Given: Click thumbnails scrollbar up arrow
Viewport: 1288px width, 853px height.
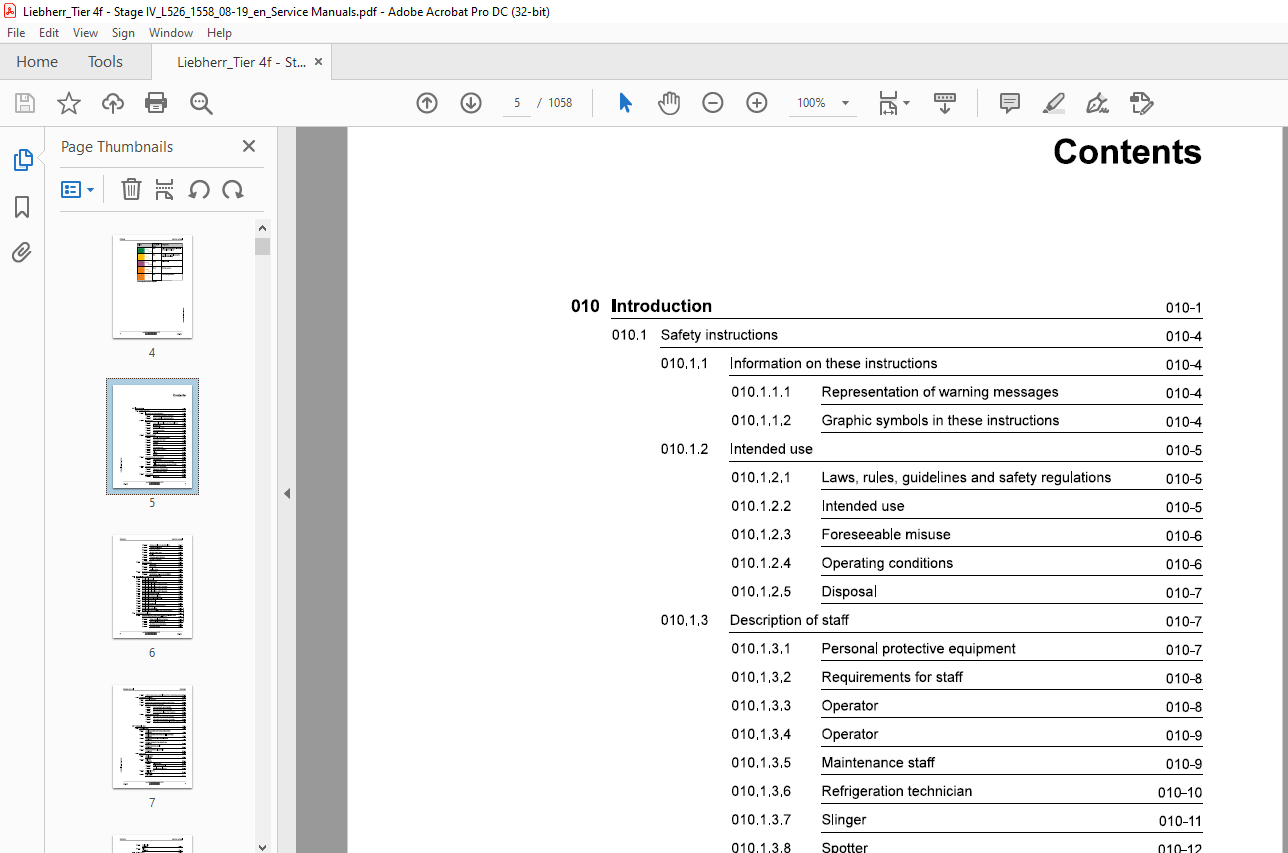Looking at the screenshot, I should pos(262,228).
